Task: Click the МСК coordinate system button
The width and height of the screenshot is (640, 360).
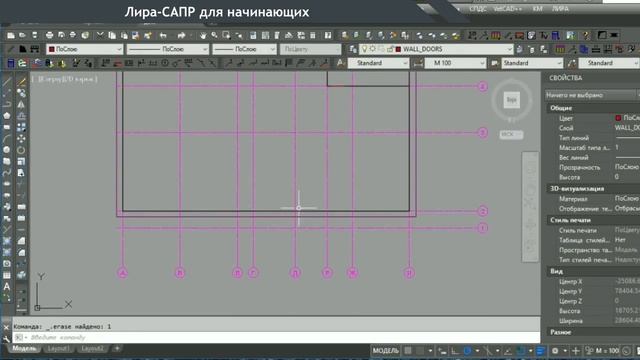Action: 511,134
